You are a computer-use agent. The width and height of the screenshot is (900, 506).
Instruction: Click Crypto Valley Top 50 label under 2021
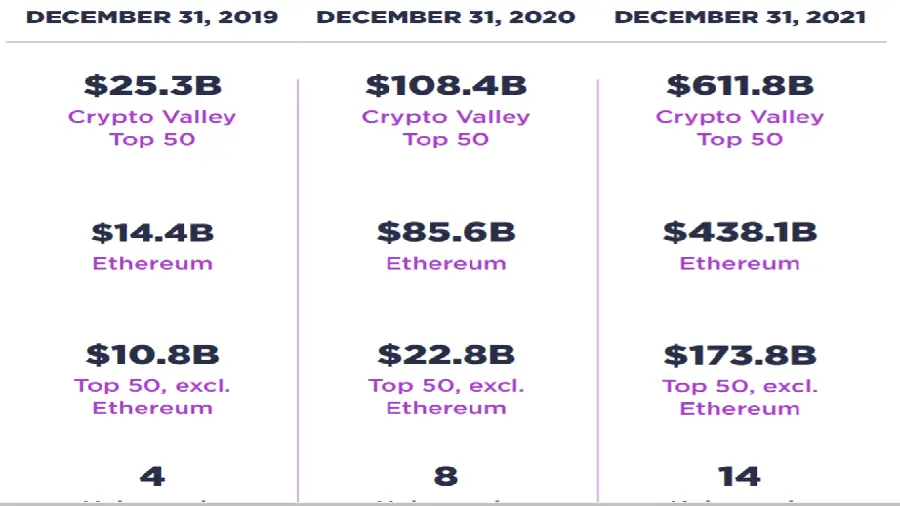click(740, 127)
